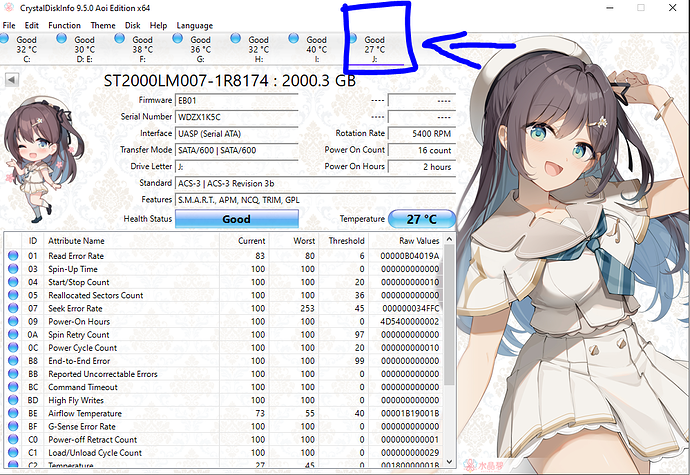
Task: Click the 27 °C temperature button
Action: coord(421,218)
